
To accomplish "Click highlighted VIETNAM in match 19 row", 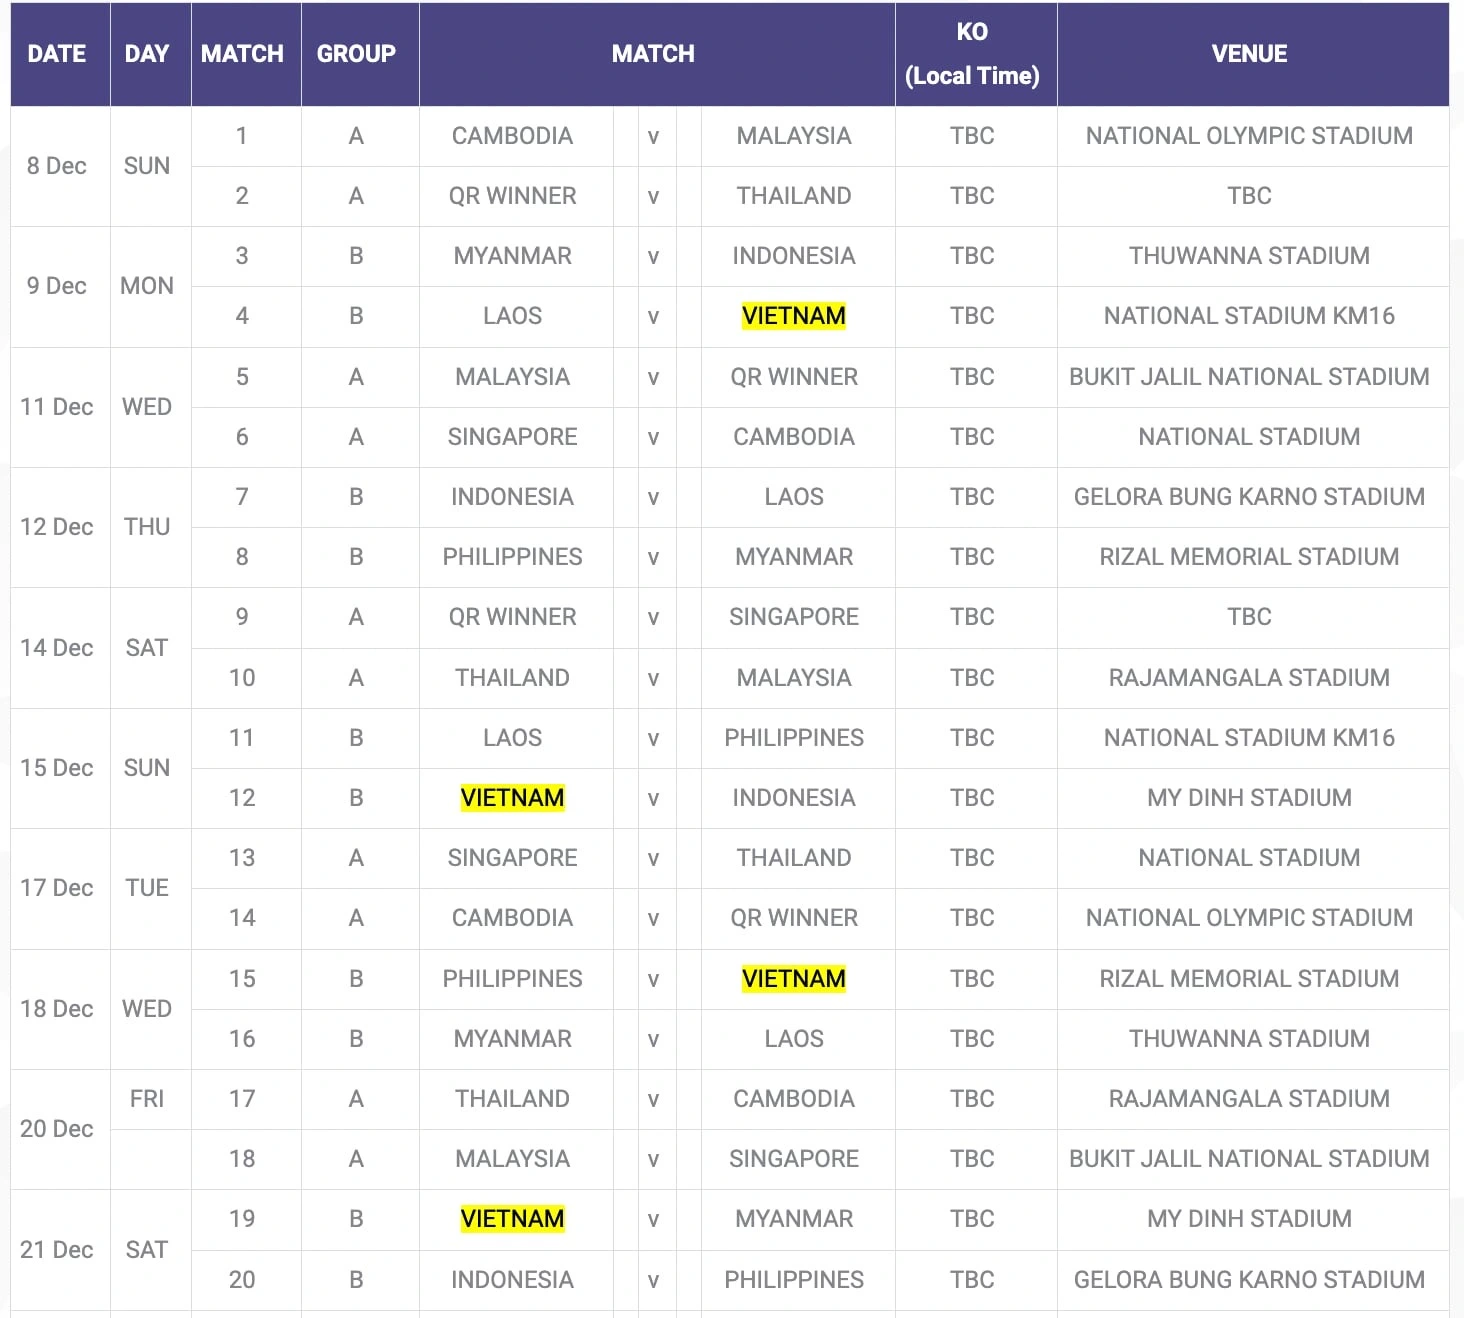I will 513,1219.
